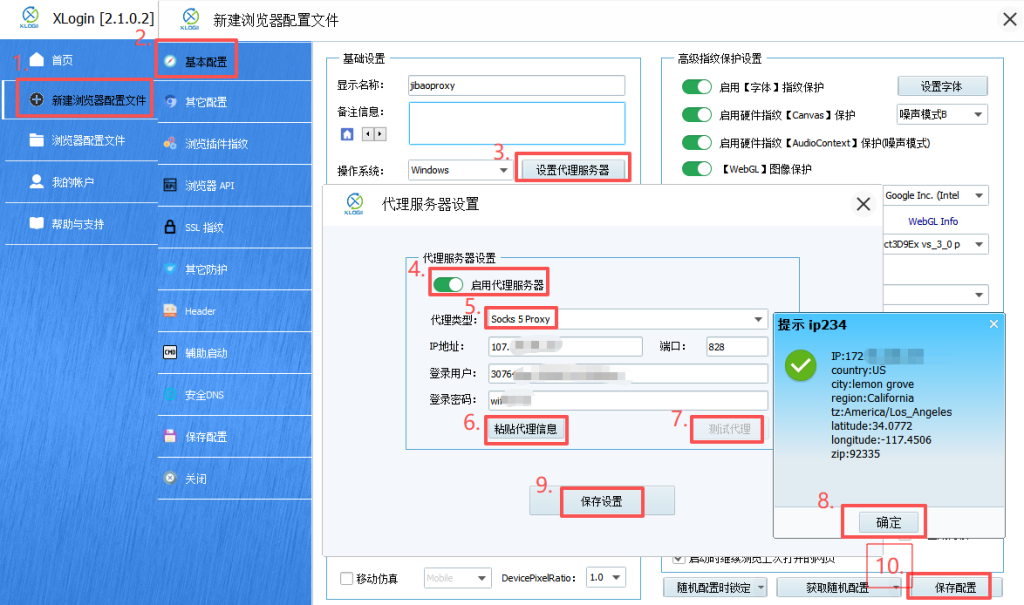Screen dimensions: 1024x605
Task: Click the small home icon under notes
Action: [347, 134]
